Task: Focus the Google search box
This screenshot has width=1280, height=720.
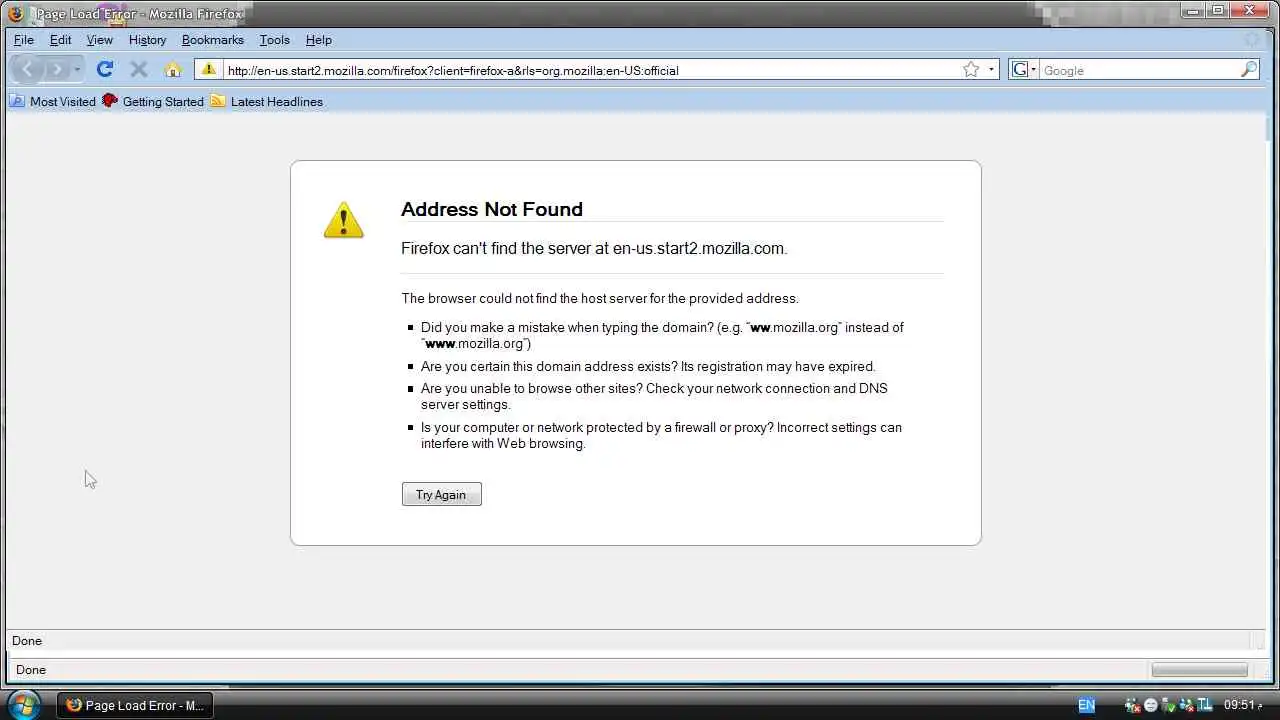Action: (x=1139, y=70)
